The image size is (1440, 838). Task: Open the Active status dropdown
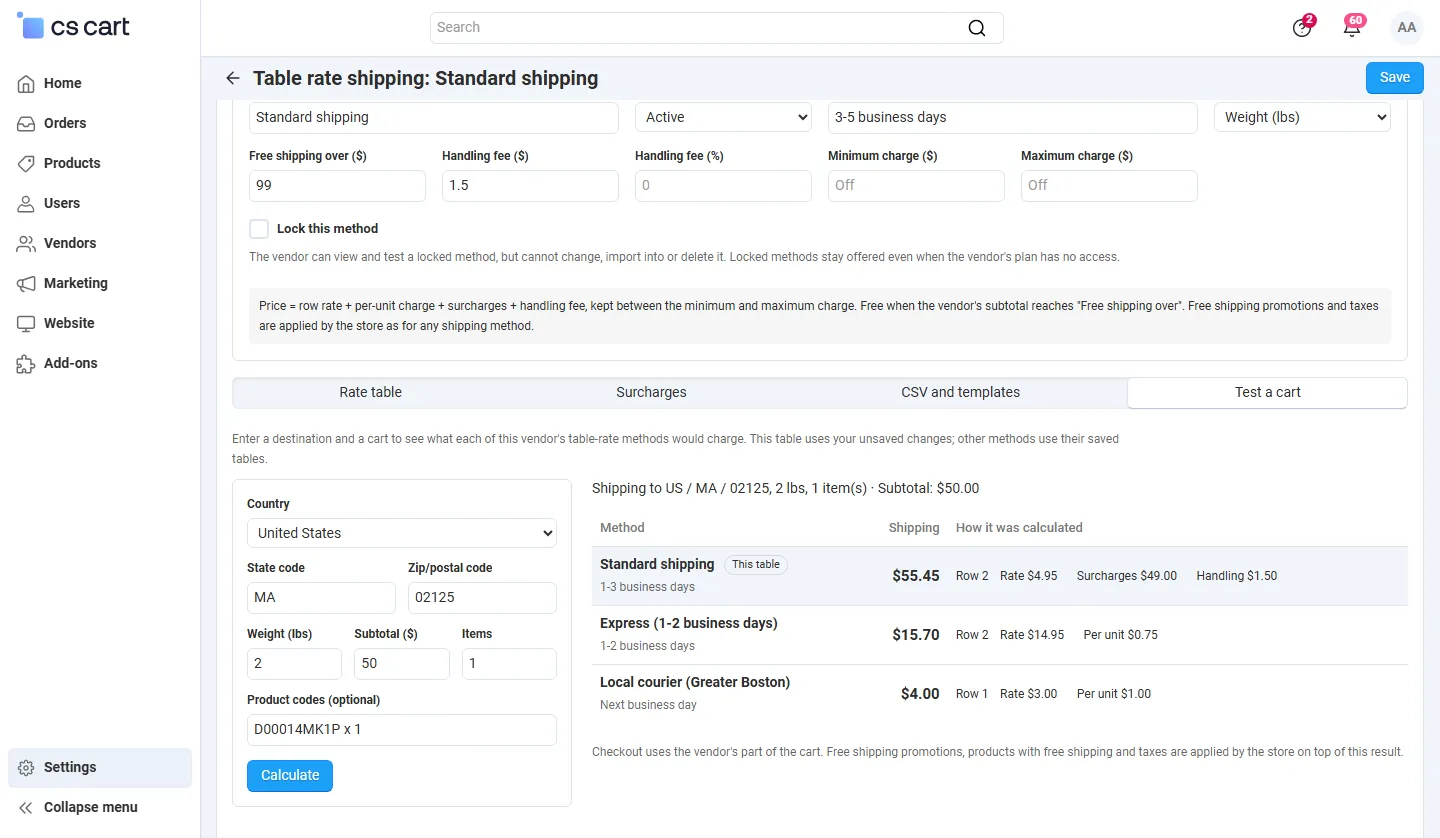click(x=723, y=117)
